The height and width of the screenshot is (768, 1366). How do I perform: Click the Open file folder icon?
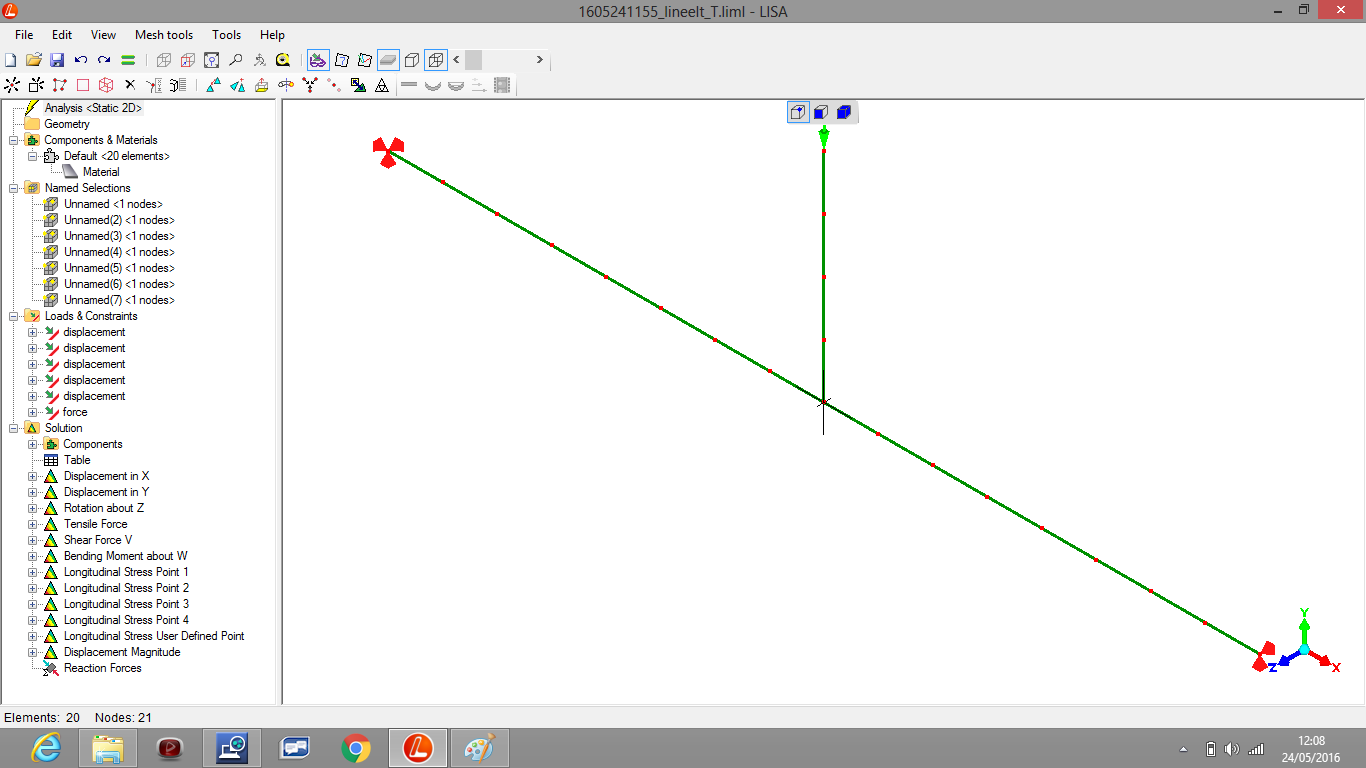tap(34, 60)
